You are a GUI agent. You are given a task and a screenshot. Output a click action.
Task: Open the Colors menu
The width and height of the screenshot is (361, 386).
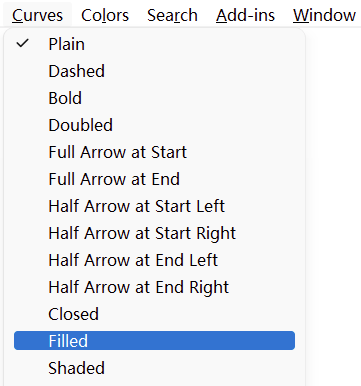[x=105, y=15]
